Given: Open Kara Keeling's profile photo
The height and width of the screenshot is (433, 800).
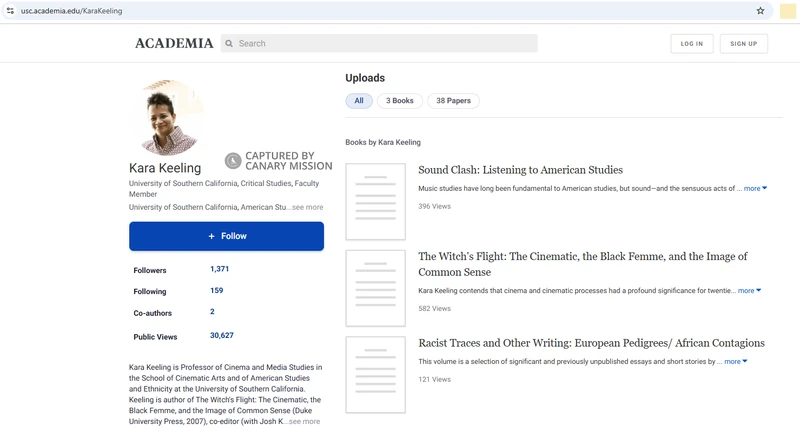Looking at the screenshot, I should click(x=168, y=117).
